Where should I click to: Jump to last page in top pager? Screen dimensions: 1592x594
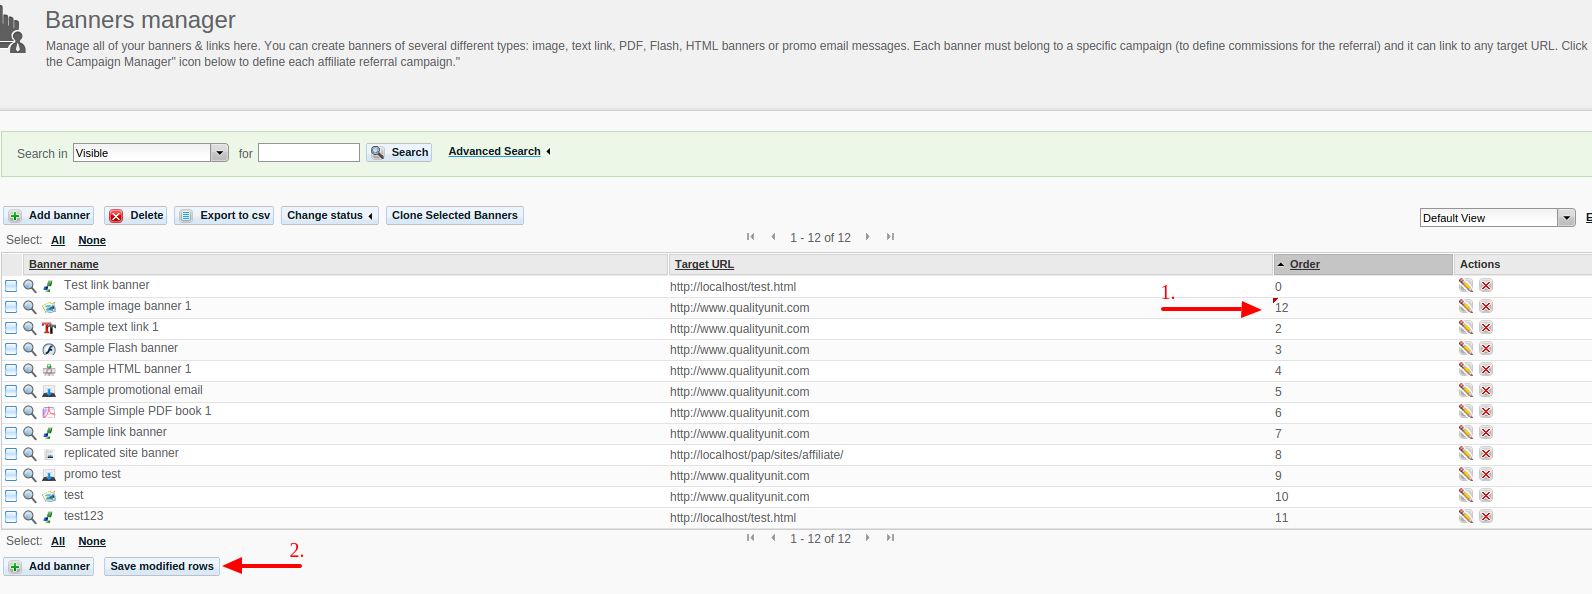pos(890,237)
